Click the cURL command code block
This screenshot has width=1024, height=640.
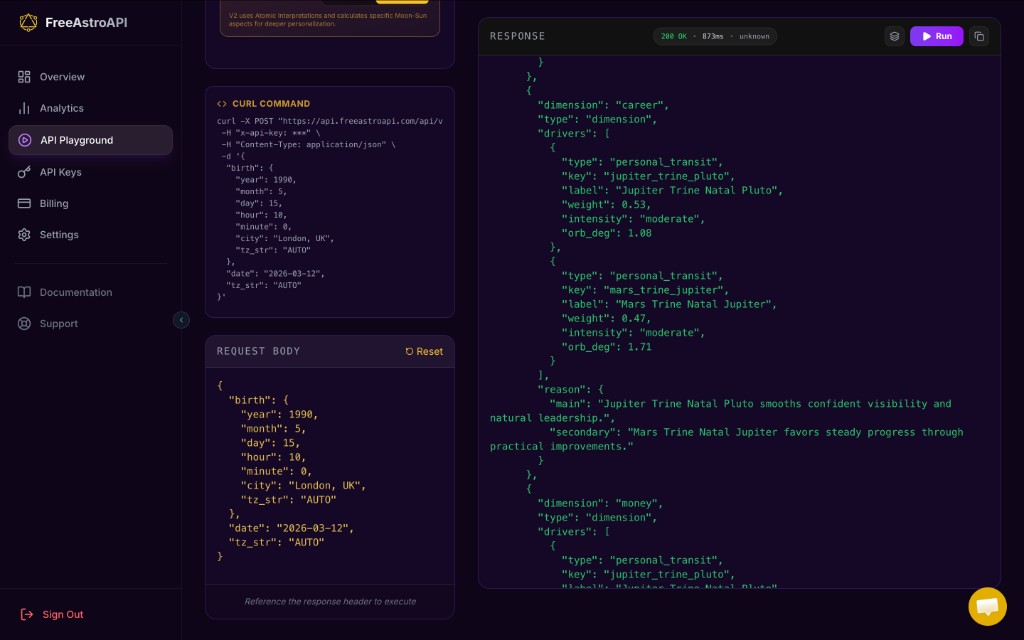329,210
